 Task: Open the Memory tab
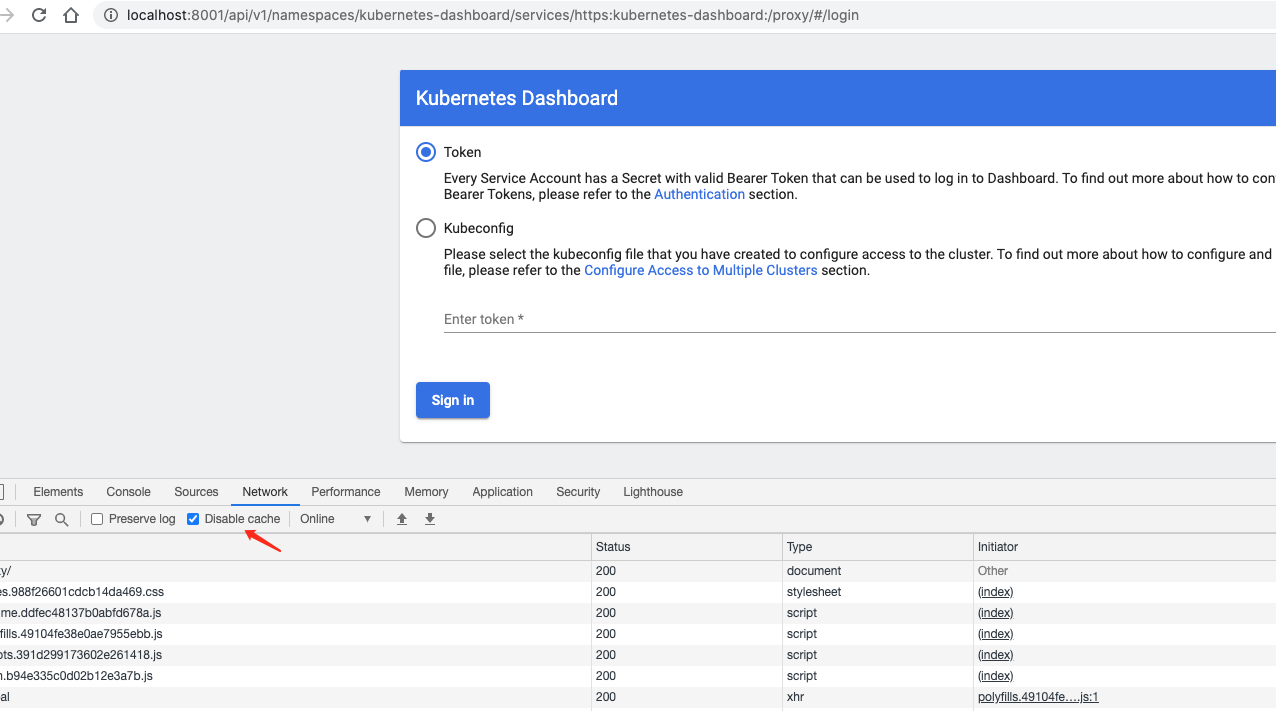(x=426, y=492)
